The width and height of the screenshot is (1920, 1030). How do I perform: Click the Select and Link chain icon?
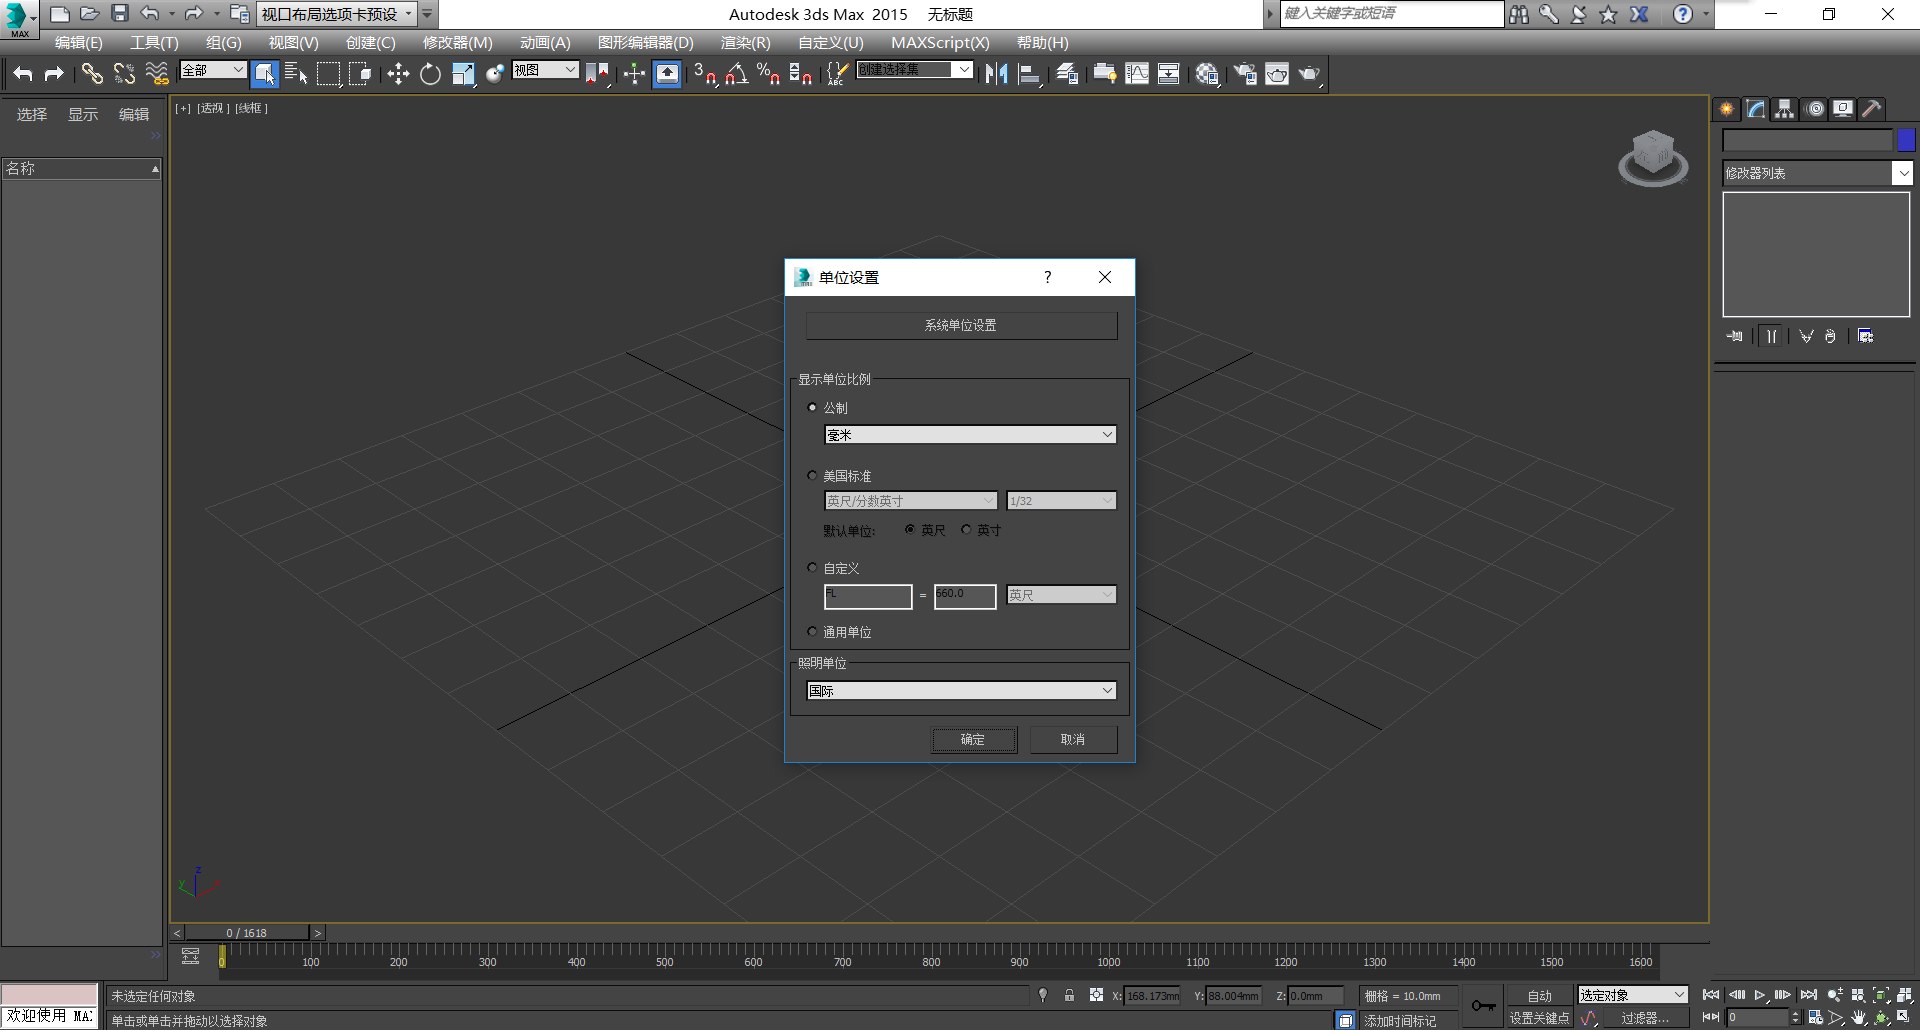92,74
